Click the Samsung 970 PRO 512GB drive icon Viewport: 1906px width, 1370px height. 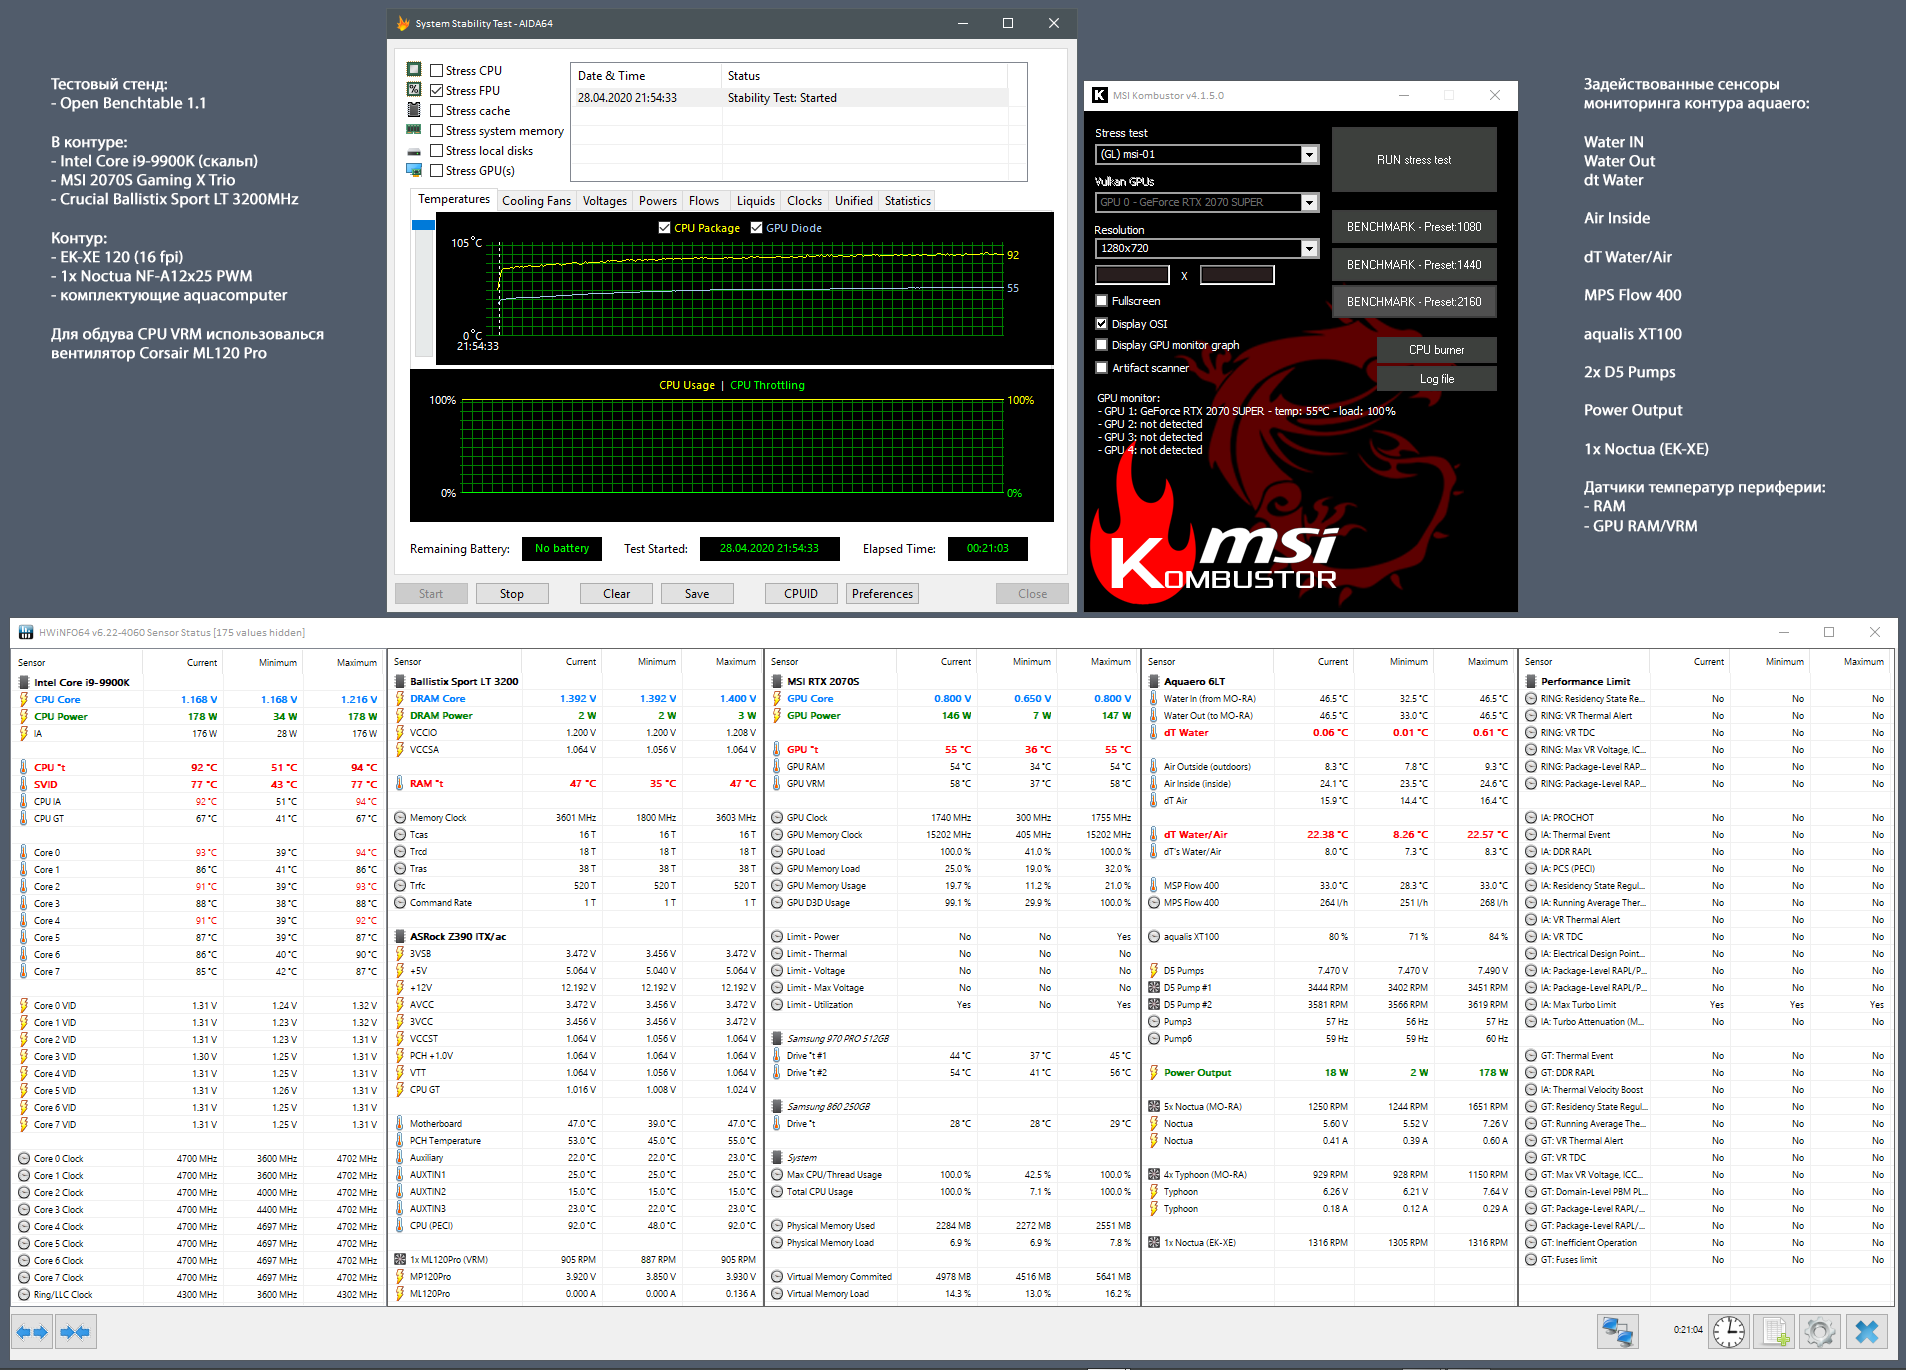777,1038
